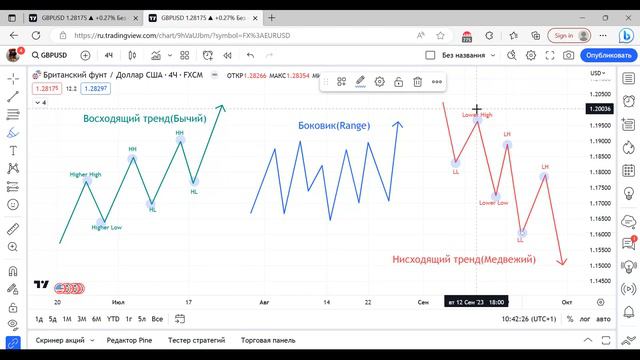Open the USD currency dropdown

[598, 73]
